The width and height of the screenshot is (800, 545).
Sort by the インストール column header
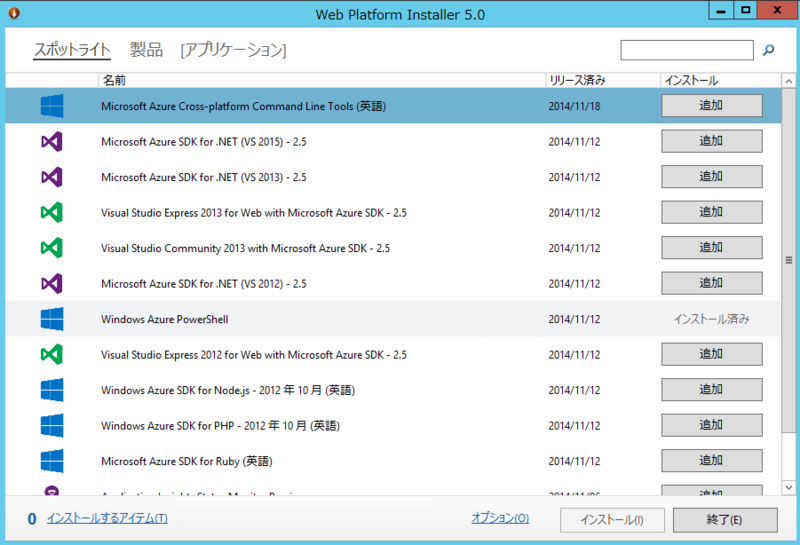click(x=720, y=80)
